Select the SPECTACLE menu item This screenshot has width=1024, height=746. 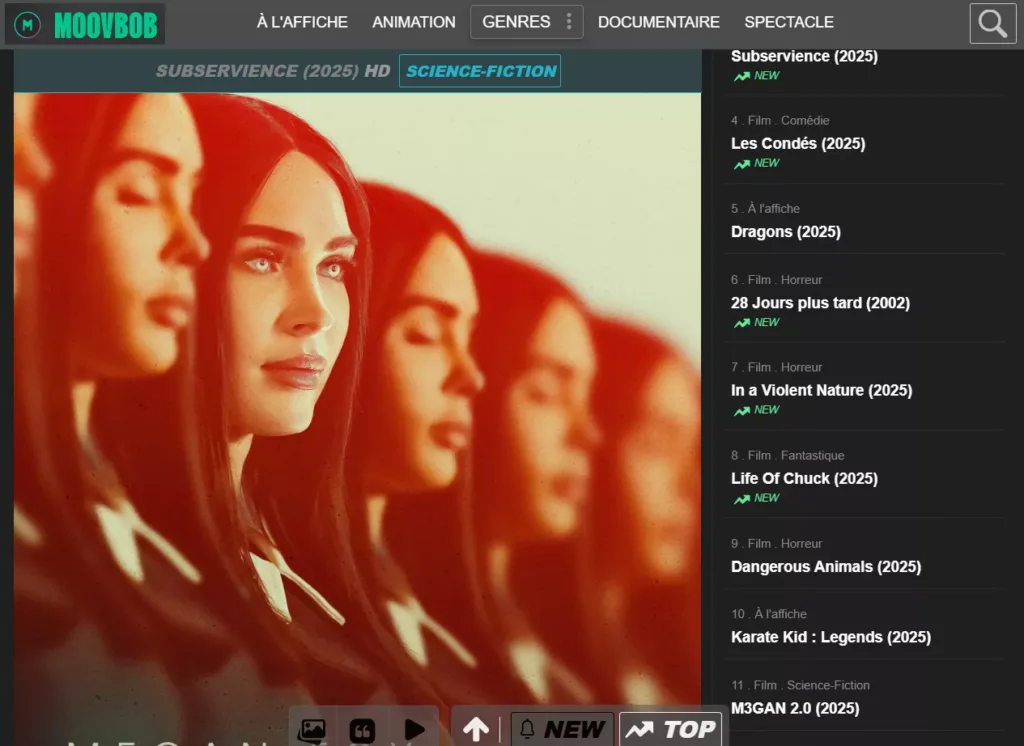click(788, 22)
